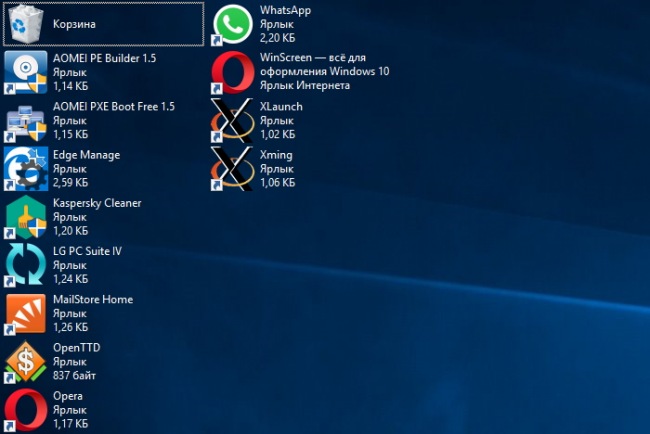Click the "1,20 КБ" size under Kaspersky Cleaner
The height and width of the screenshot is (434, 650).
coord(70,230)
